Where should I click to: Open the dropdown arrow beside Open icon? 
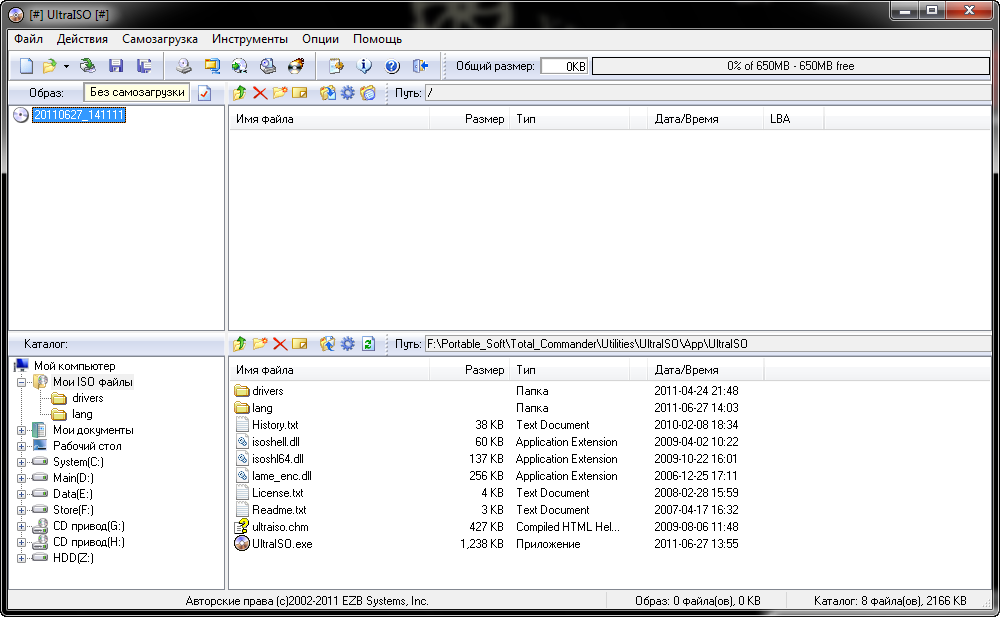66,66
